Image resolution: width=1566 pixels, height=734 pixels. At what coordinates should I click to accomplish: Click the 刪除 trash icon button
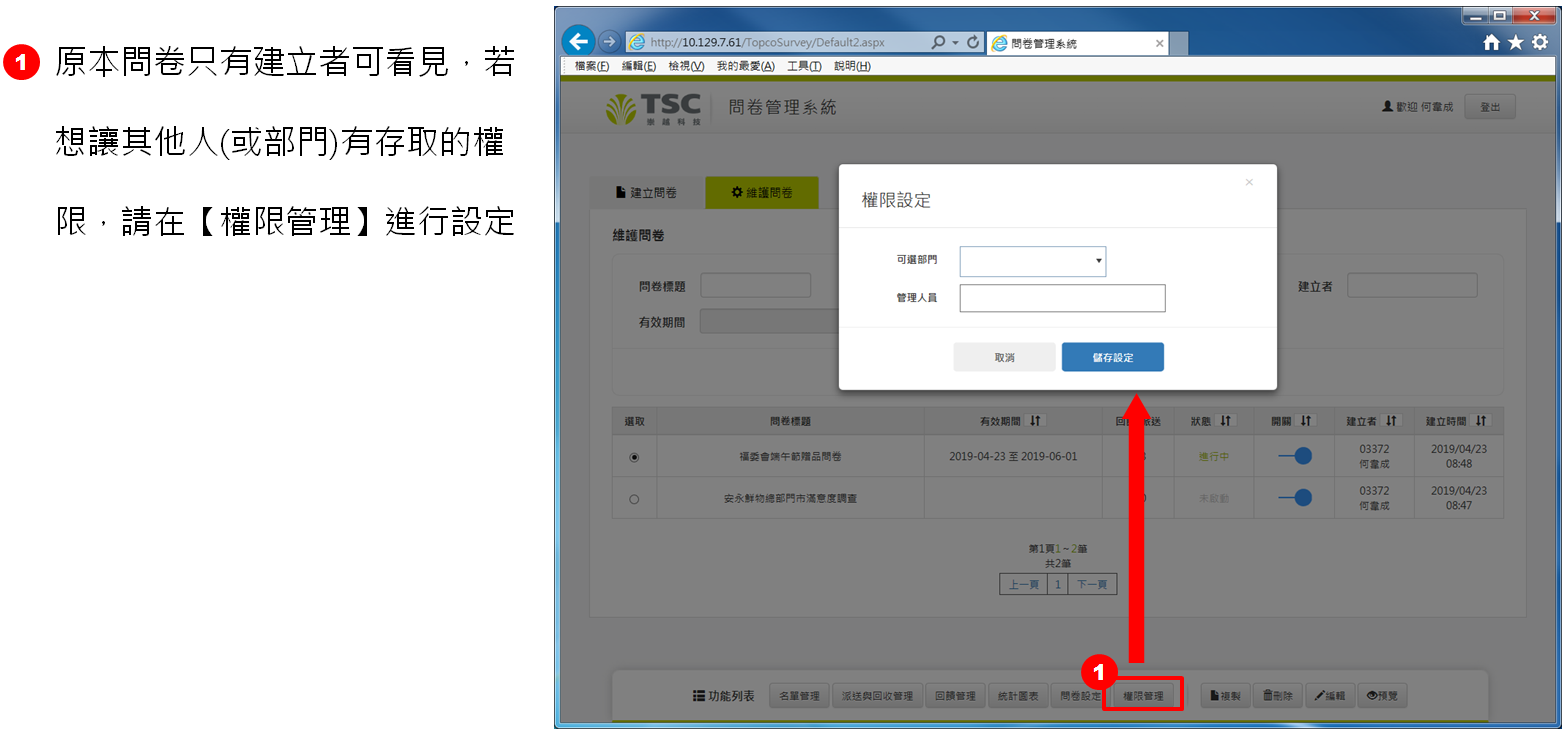tap(1277, 696)
